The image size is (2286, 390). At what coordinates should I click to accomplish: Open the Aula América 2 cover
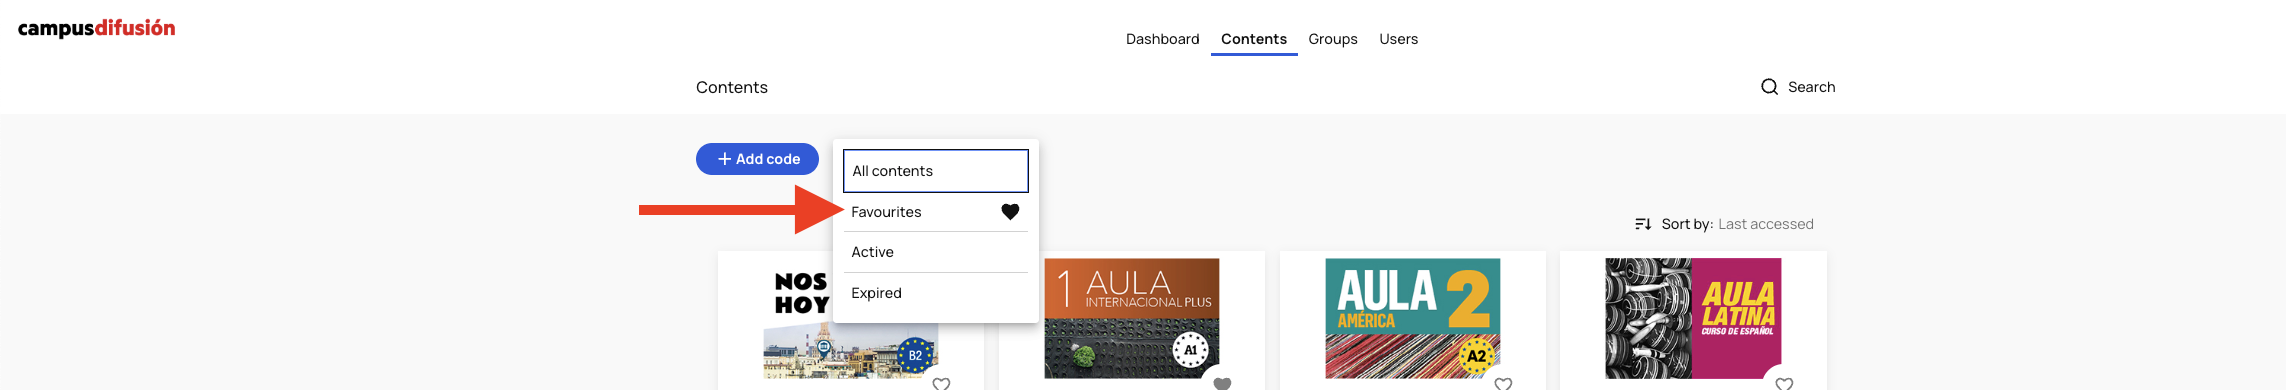click(x=1413, y=318)
